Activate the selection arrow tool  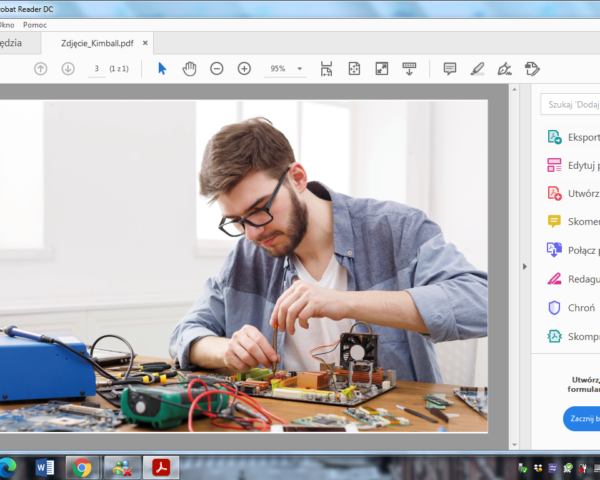pyautogui.click(x=162, y=69)
